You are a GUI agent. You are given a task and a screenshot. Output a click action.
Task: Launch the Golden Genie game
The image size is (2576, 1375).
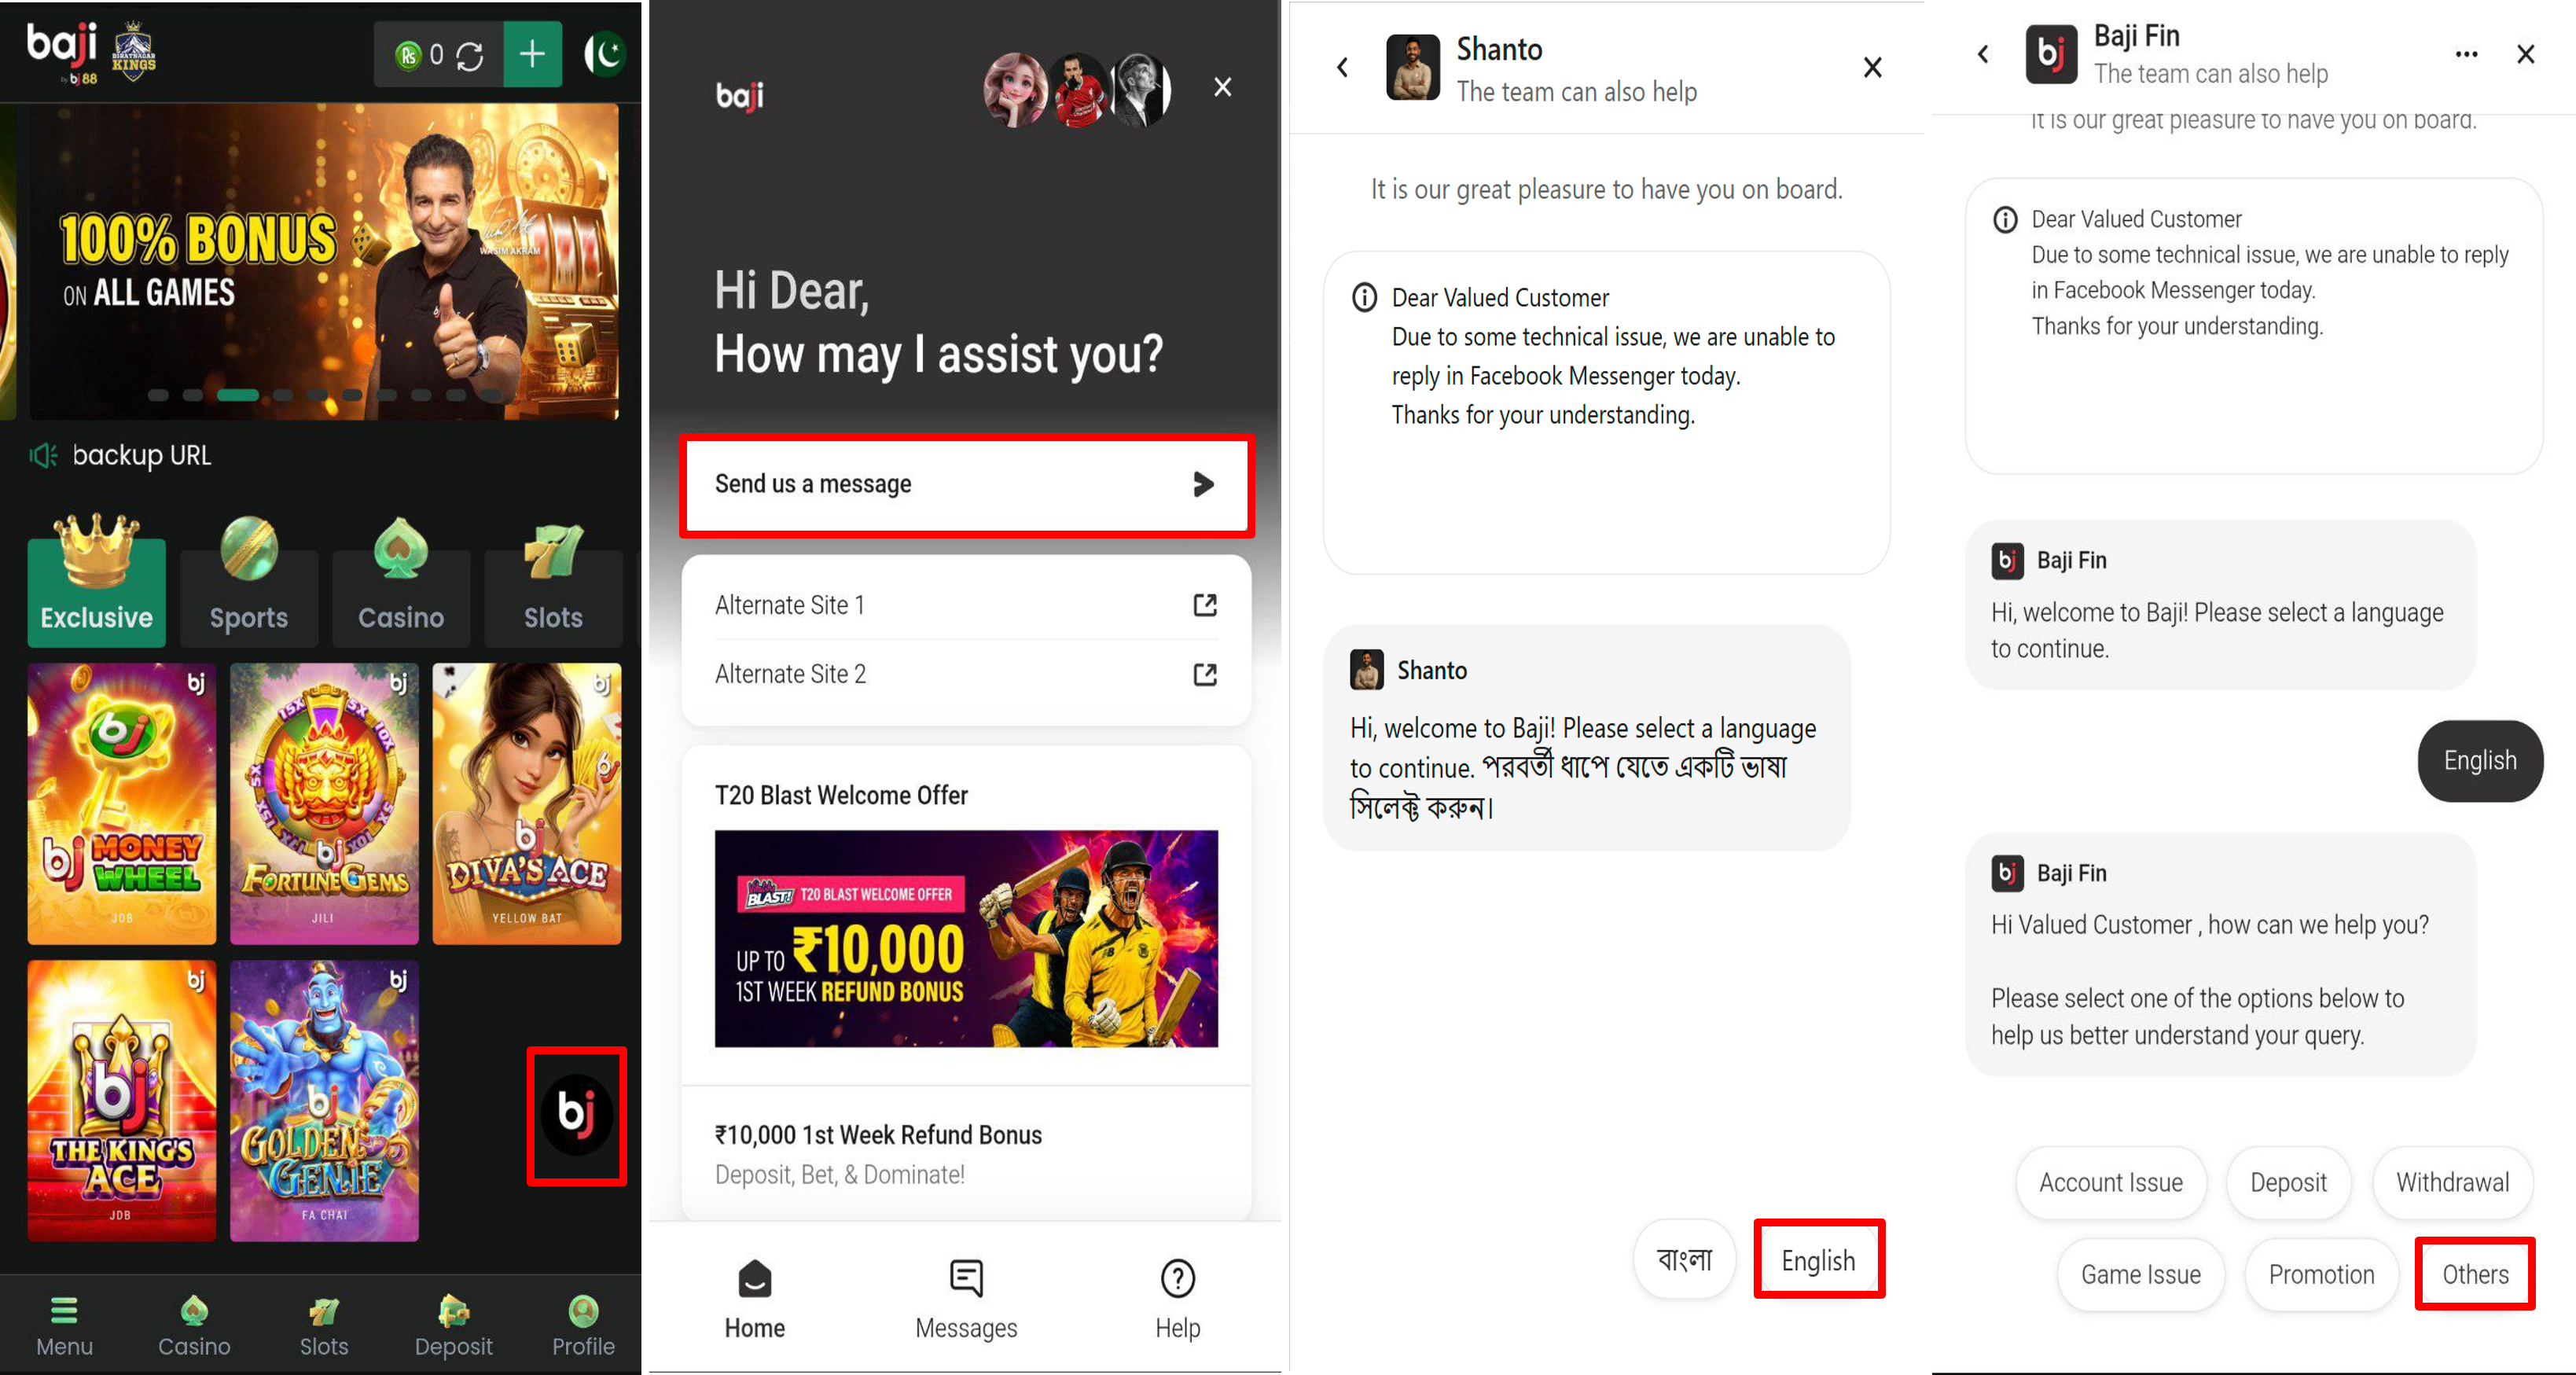(x=324, y=1101)
